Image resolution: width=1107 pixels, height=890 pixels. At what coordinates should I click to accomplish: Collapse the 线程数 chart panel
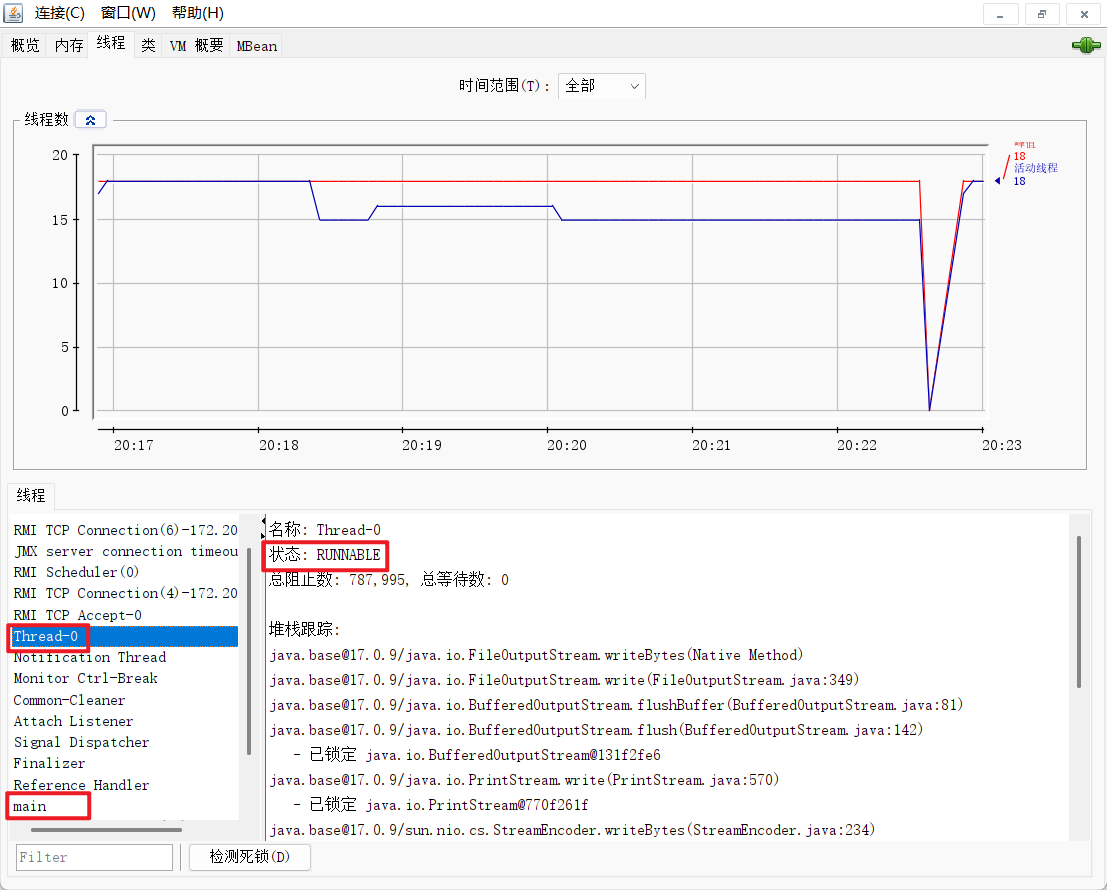(x=90, y=120)
